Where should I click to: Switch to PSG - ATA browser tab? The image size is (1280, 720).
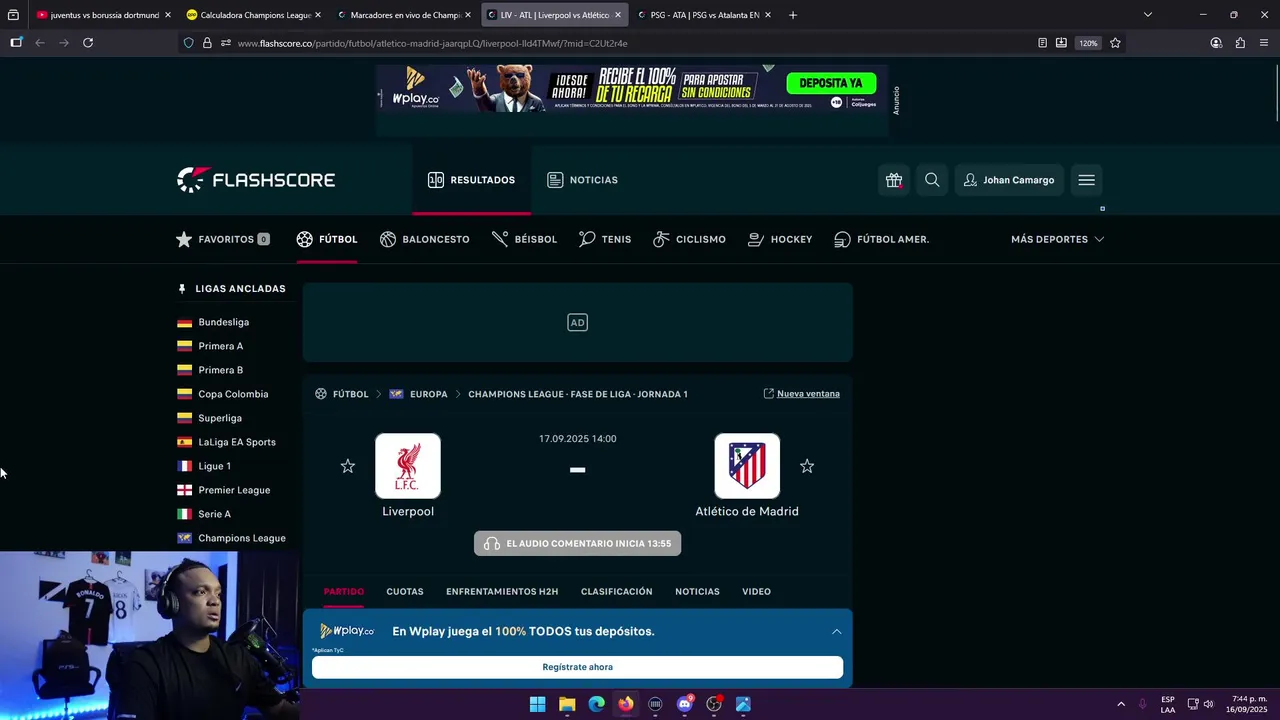[704, 15]
